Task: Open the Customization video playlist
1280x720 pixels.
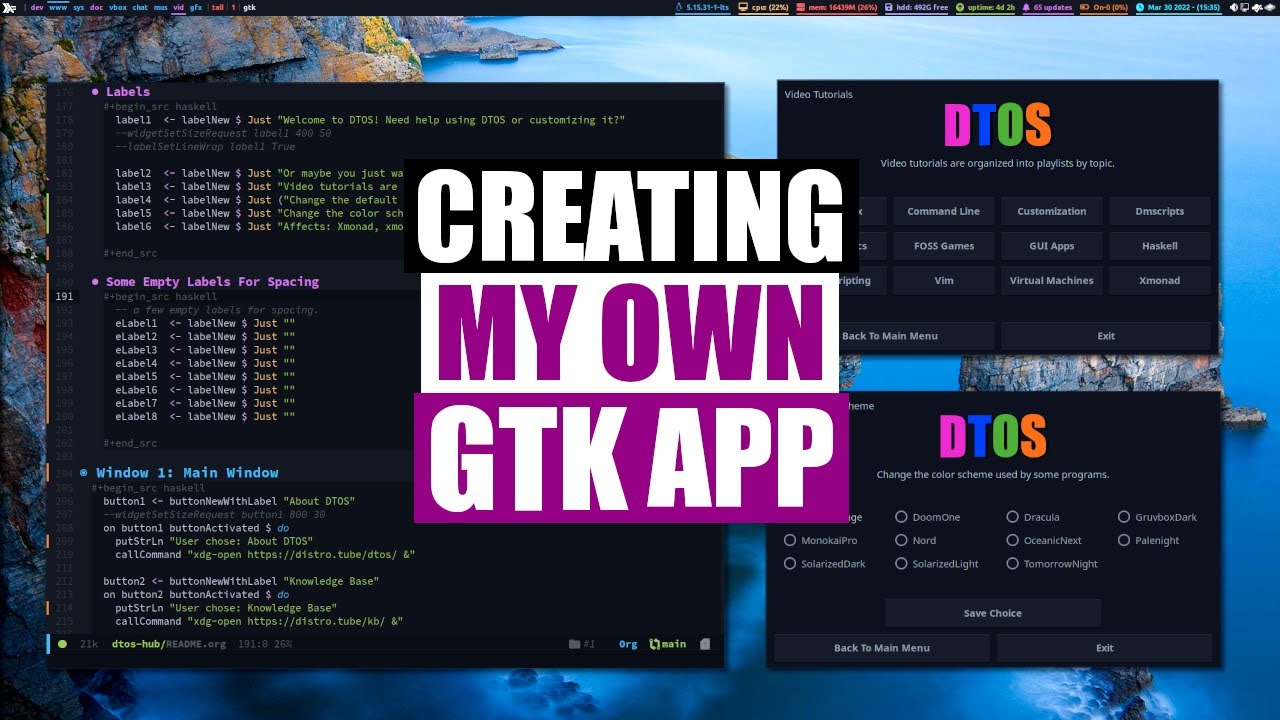Action: coord(1052,211)
